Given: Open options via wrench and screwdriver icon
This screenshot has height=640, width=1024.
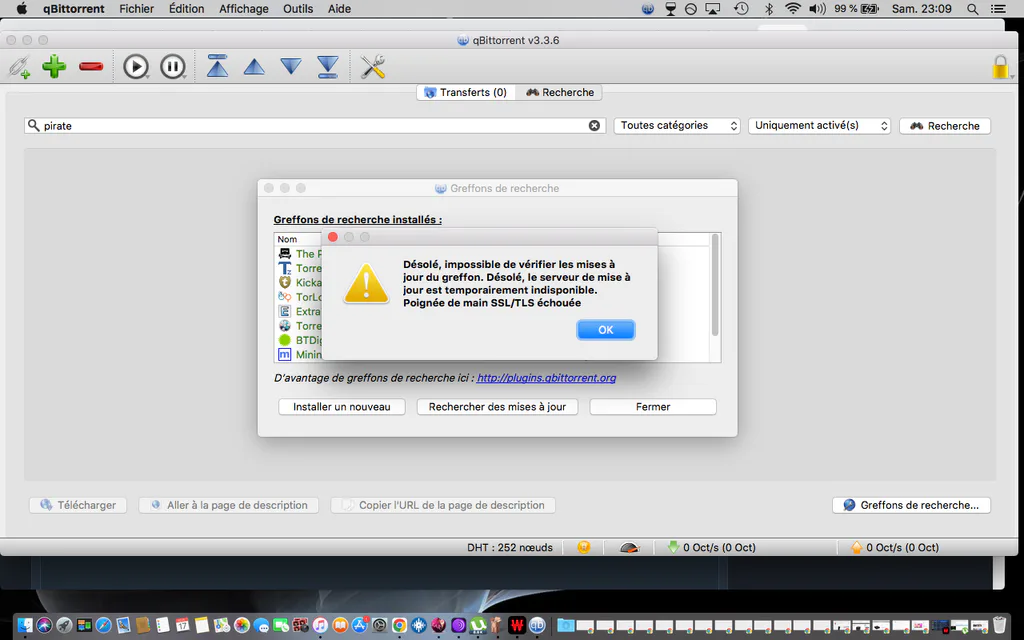Looking at the screenshot, I should coord(373,67).
